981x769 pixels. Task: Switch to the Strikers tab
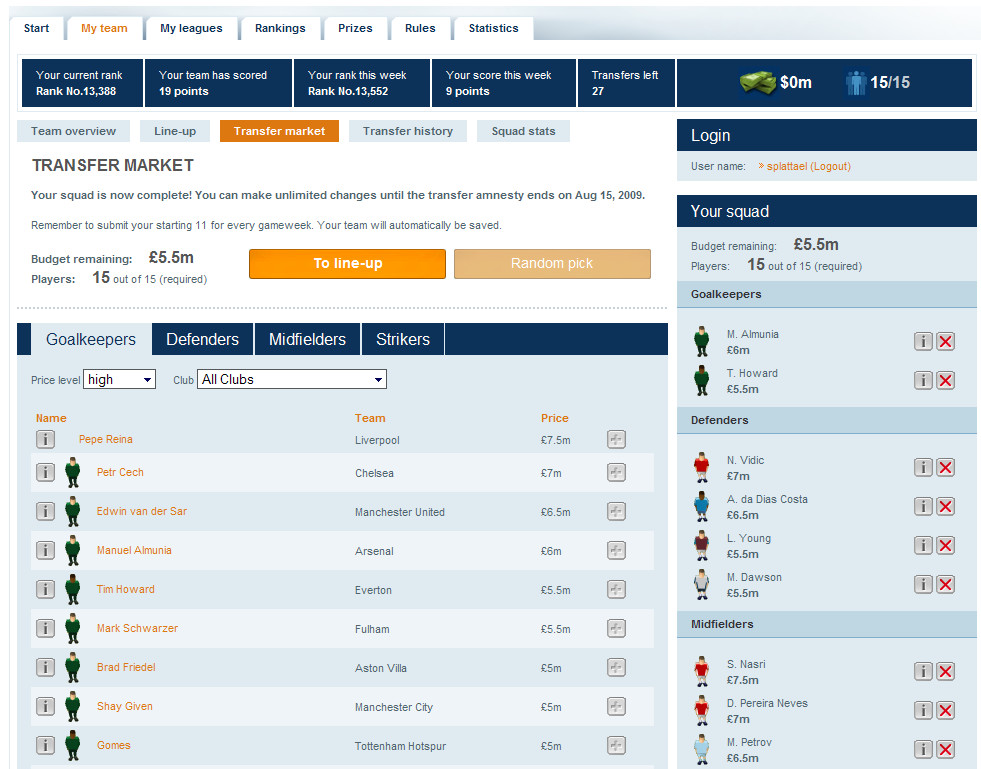tap(403, 339)
